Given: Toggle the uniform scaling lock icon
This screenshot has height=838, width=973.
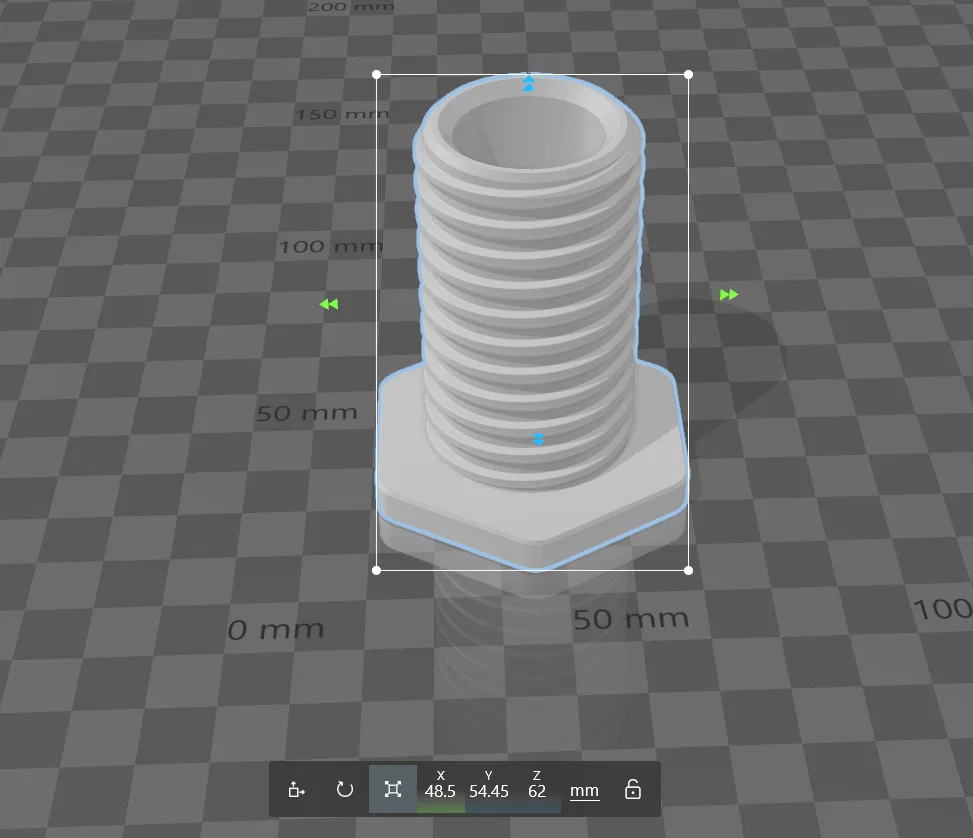Looking at the screenshot, I should 632,790.
